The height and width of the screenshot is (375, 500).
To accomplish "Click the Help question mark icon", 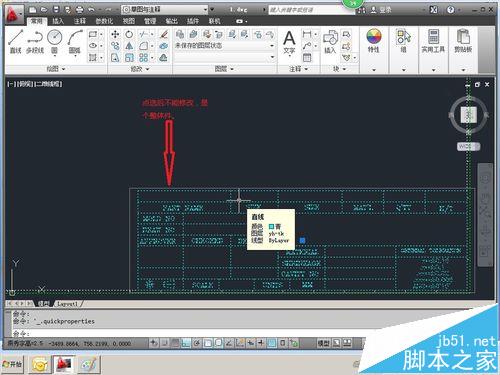I will pyautogui.click(x=451, y=10).
